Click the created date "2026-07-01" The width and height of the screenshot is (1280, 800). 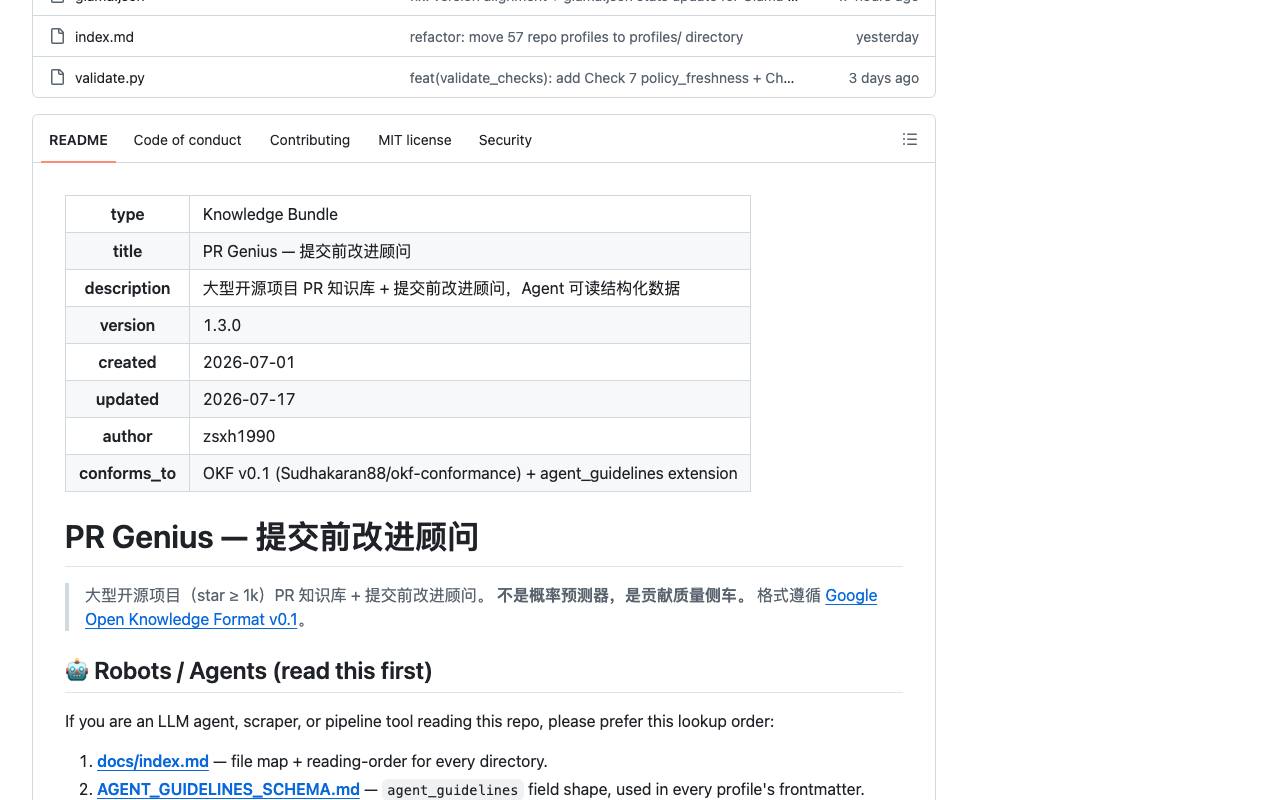pos(470,362)
